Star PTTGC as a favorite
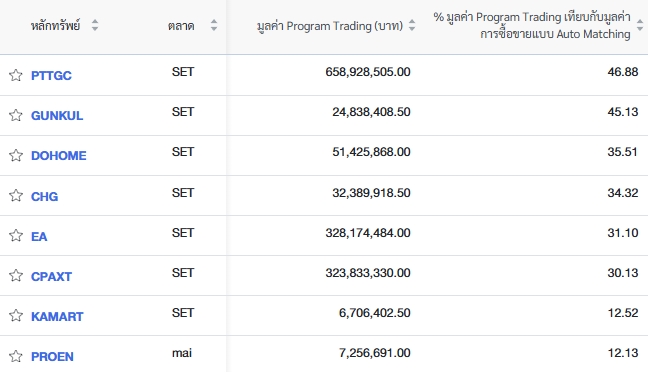Screen dimensions: 648x372 pyautogui.click(x=16, y=75)
